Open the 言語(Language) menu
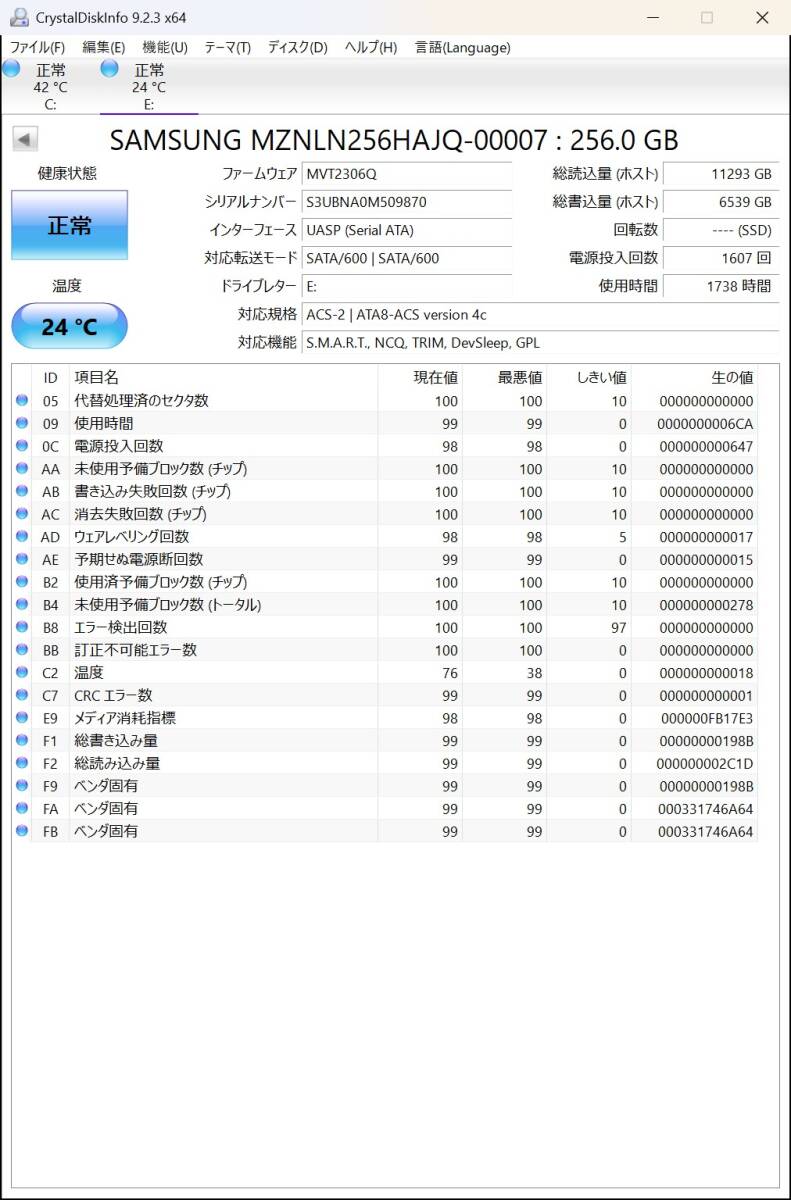This screenshot has width=791, height=1200. (x=462, y=47)
